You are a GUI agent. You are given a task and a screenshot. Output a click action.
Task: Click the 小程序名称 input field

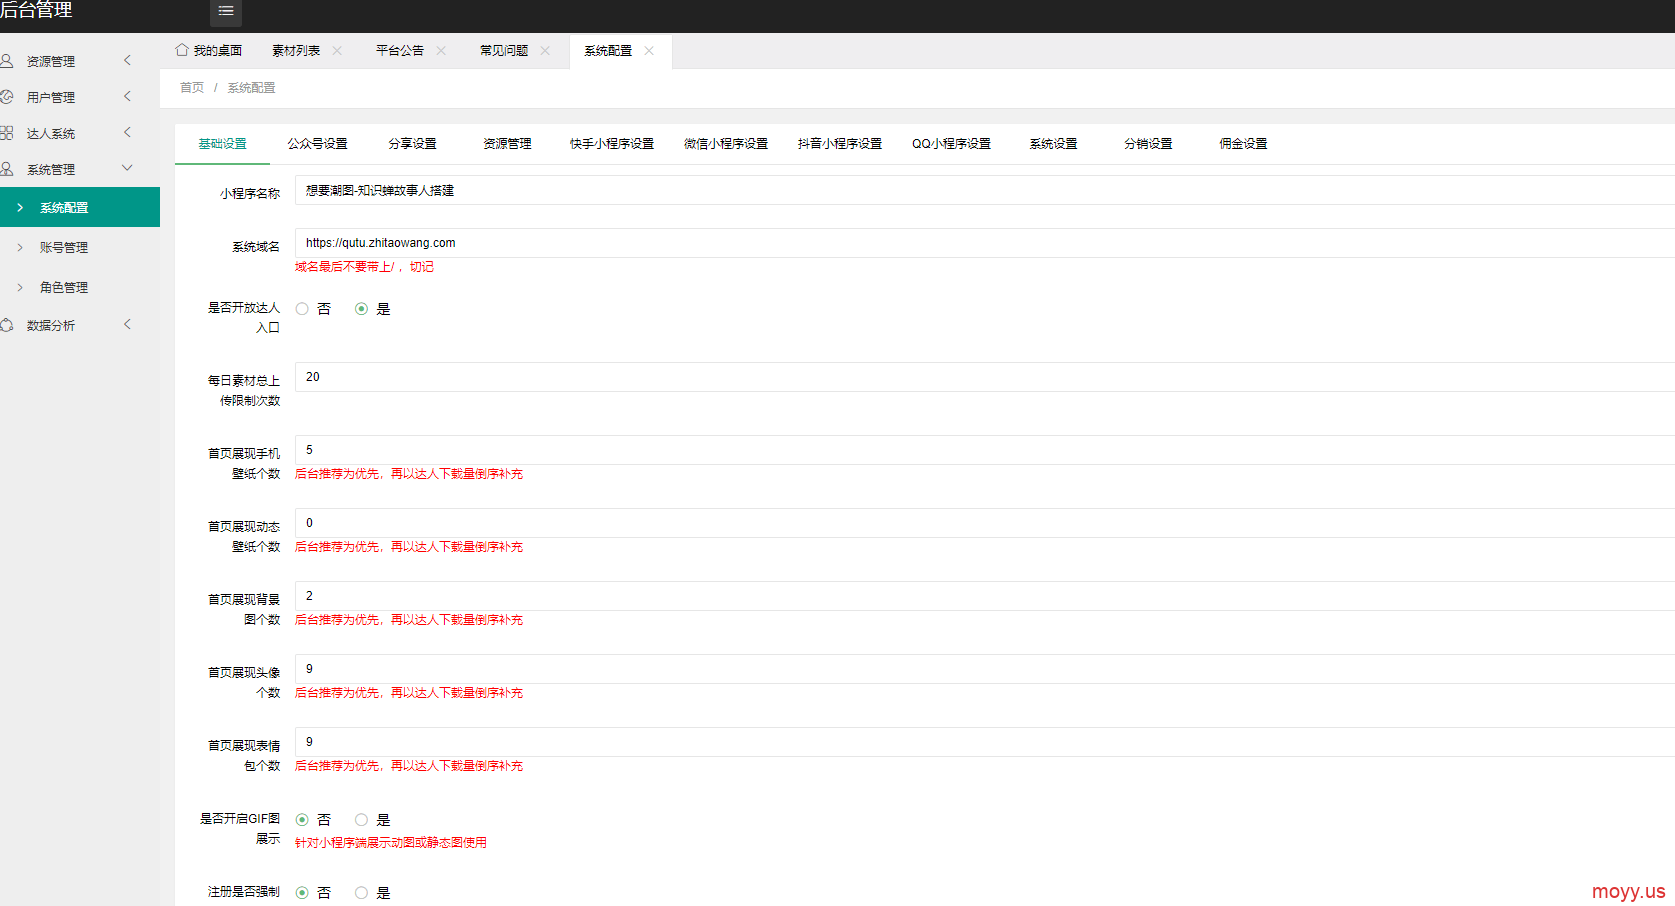(985, 190)
